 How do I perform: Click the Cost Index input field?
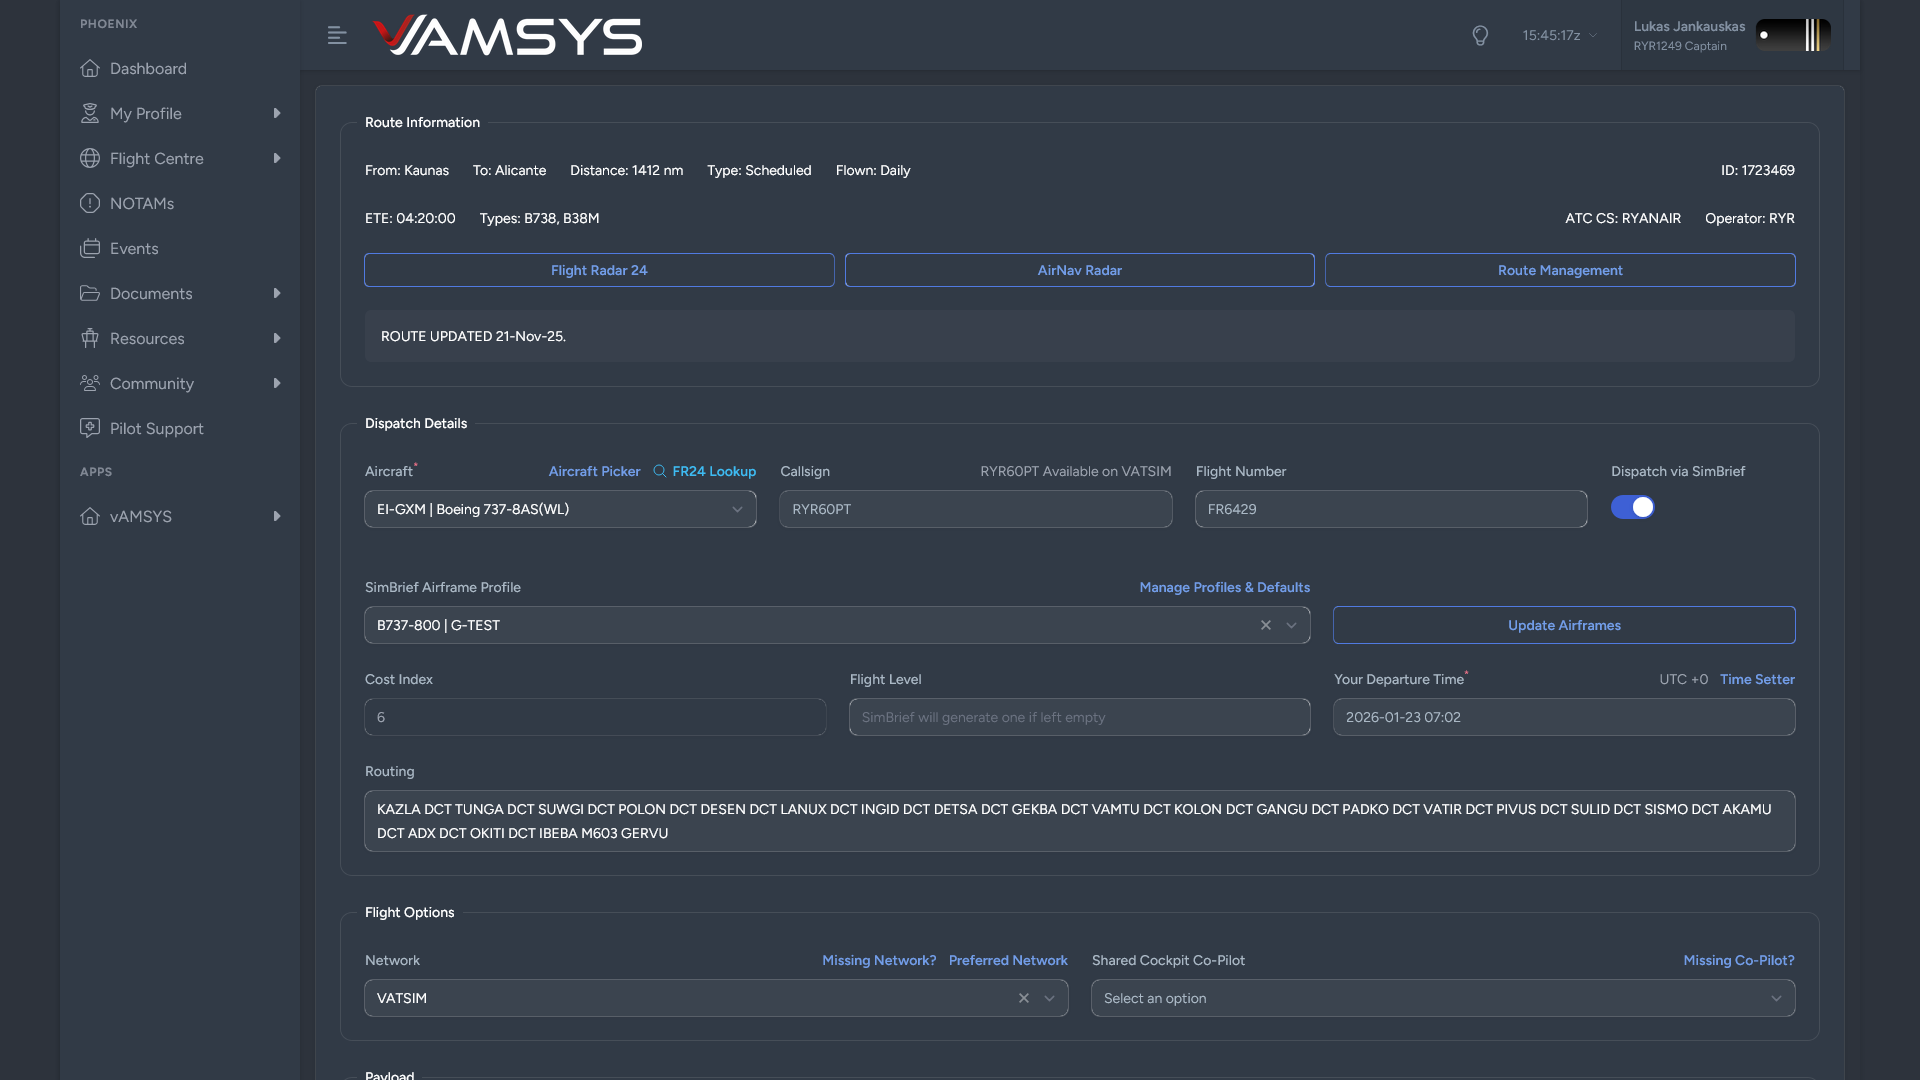pyautogui.click(x=595, y=717)
